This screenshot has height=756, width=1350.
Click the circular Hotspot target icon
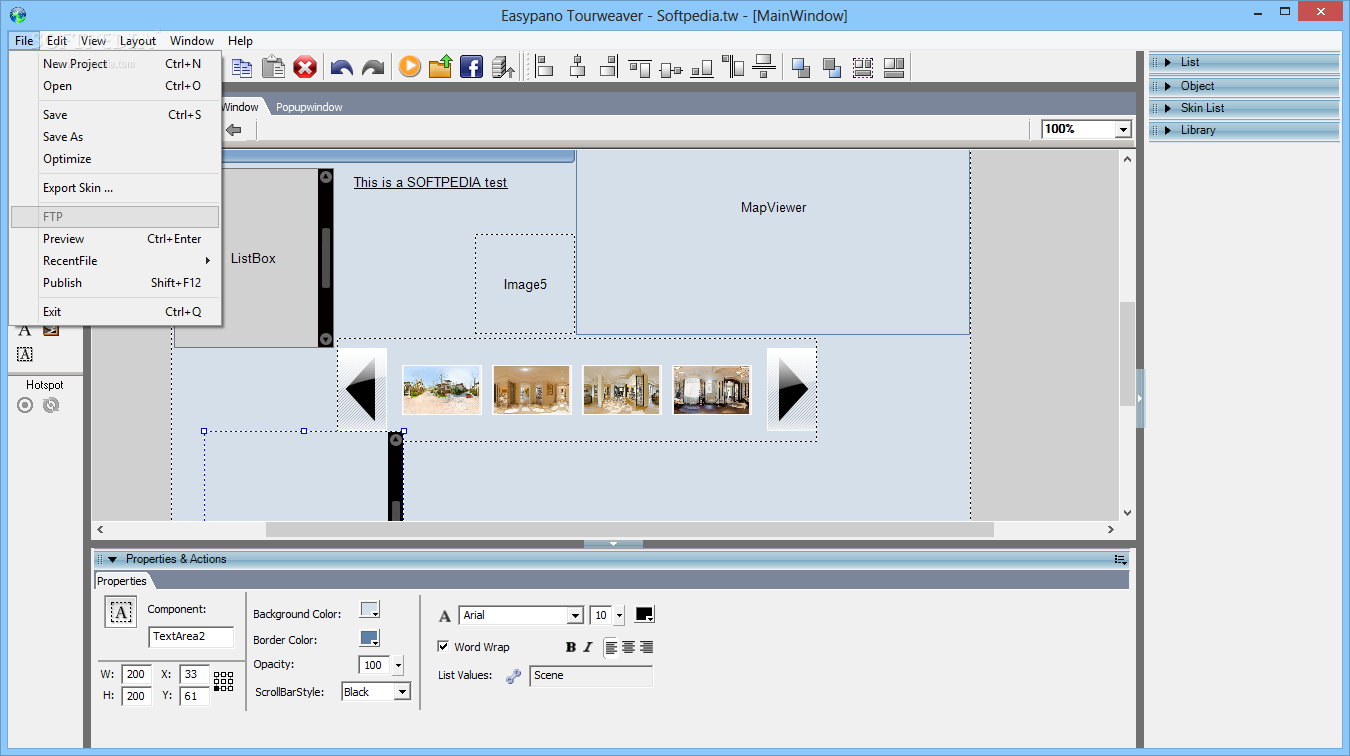pyautogui.click(x=25, y=405)
